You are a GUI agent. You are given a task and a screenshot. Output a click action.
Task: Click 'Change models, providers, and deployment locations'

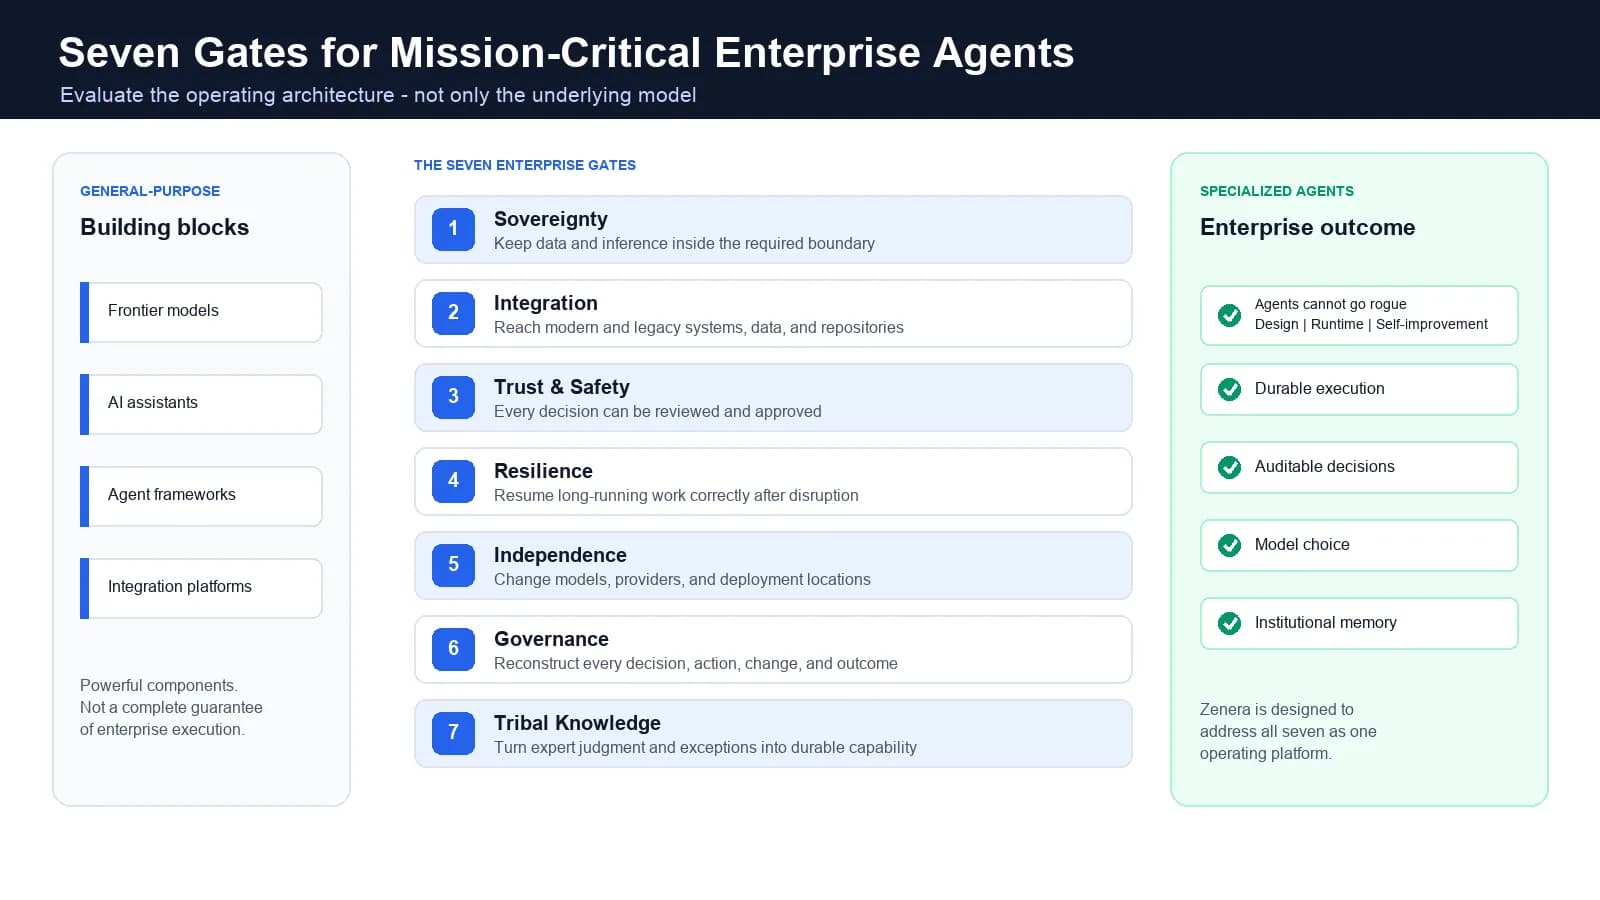682,579
